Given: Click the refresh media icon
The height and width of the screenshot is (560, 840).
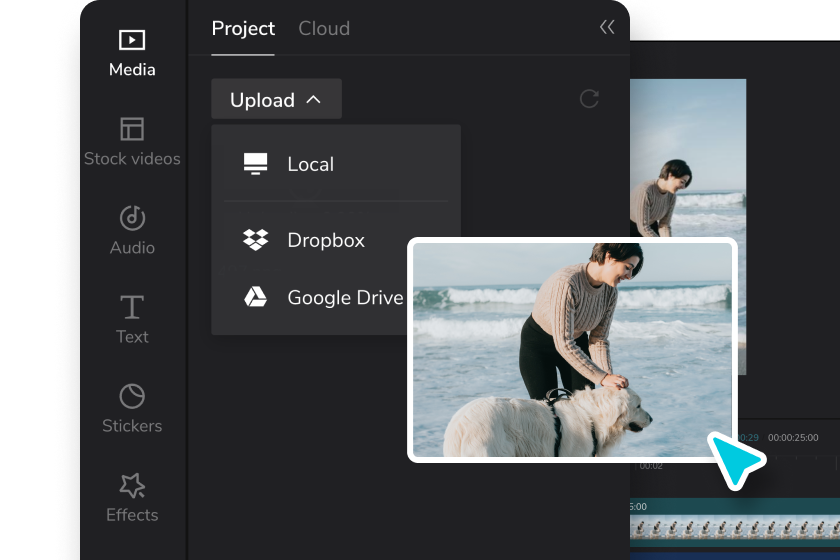Looking at the screenshot, I should point(589,99).
